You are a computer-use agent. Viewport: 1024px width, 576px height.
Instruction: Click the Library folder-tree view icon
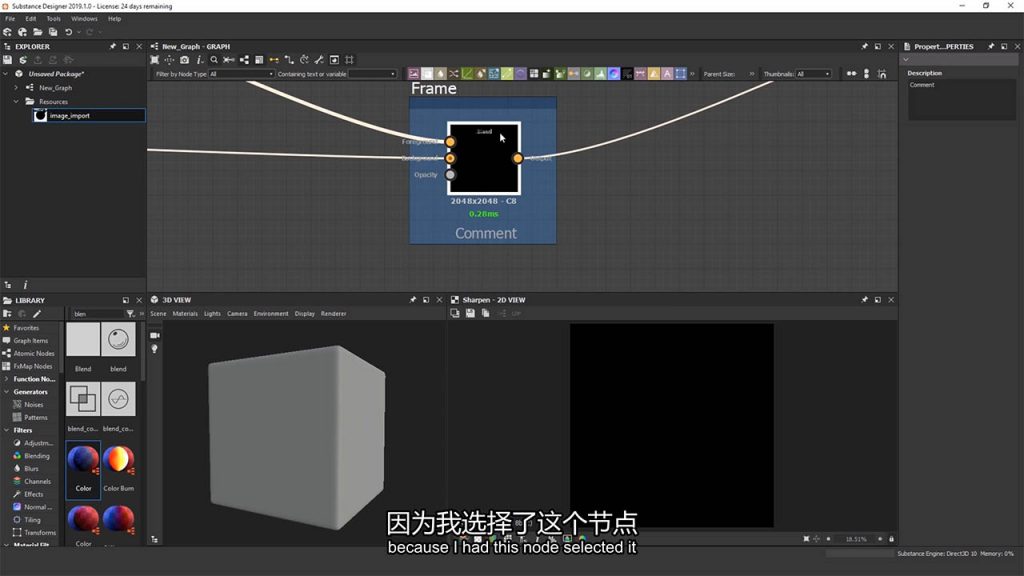pos(7,314)
